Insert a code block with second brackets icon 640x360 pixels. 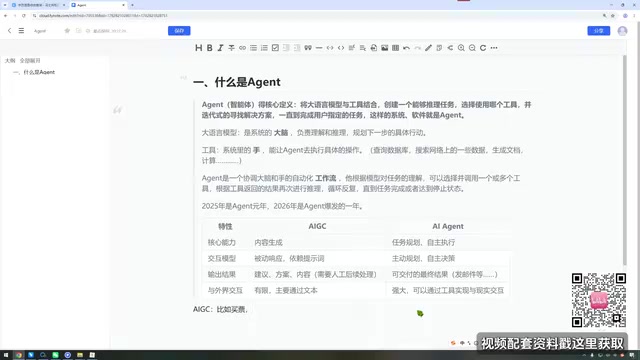[x=341, y=48]
